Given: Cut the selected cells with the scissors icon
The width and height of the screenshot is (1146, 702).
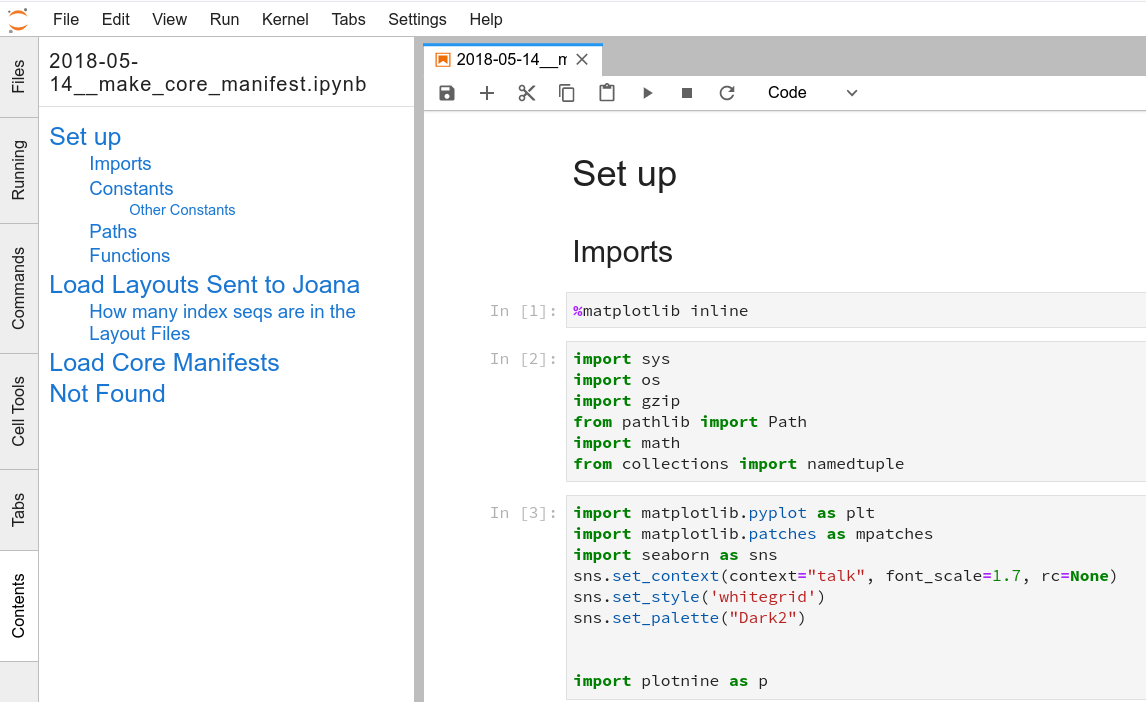Looking at the screenshot, I should [527, 92].
